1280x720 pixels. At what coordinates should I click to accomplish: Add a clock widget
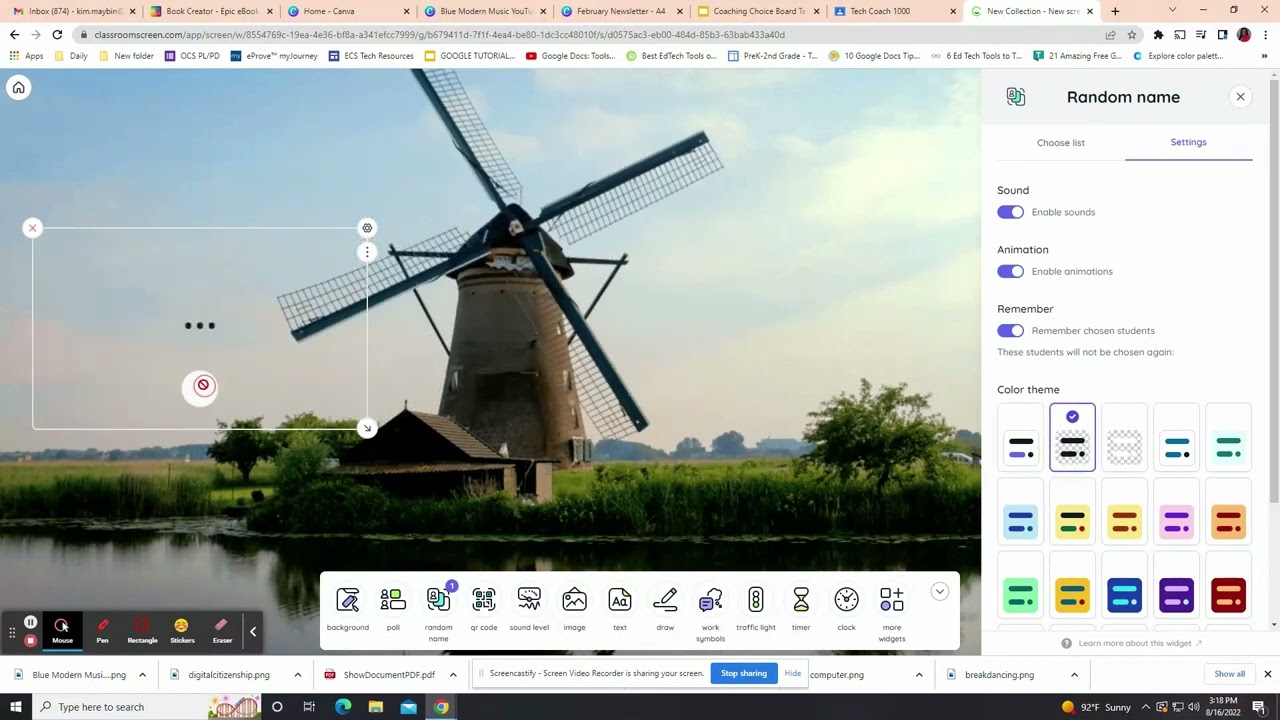point(847,609)
